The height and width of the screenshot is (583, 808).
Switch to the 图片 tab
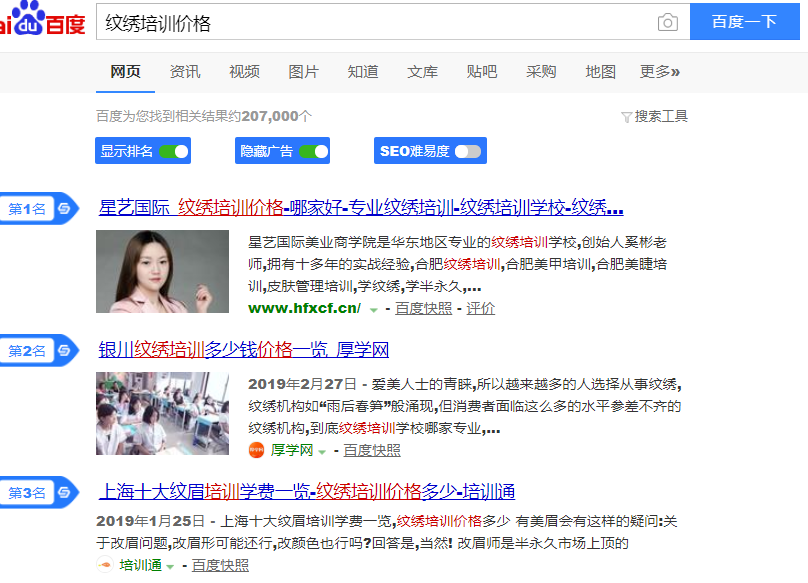point(304,72)
